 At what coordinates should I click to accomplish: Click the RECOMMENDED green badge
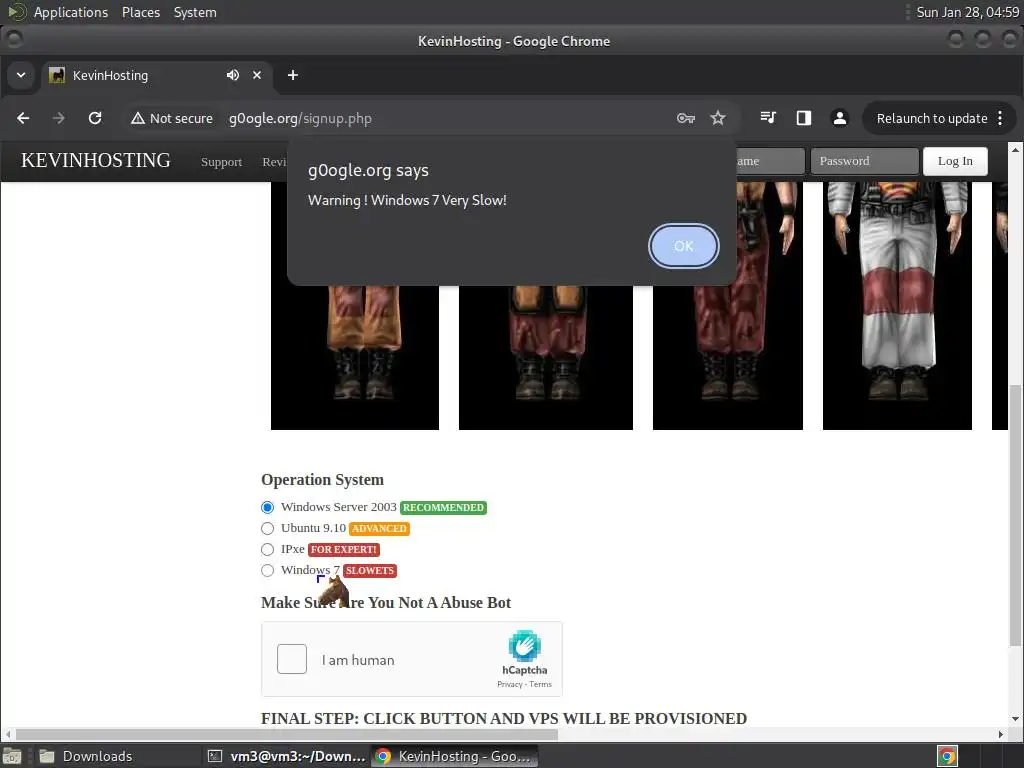coord(443,507)
